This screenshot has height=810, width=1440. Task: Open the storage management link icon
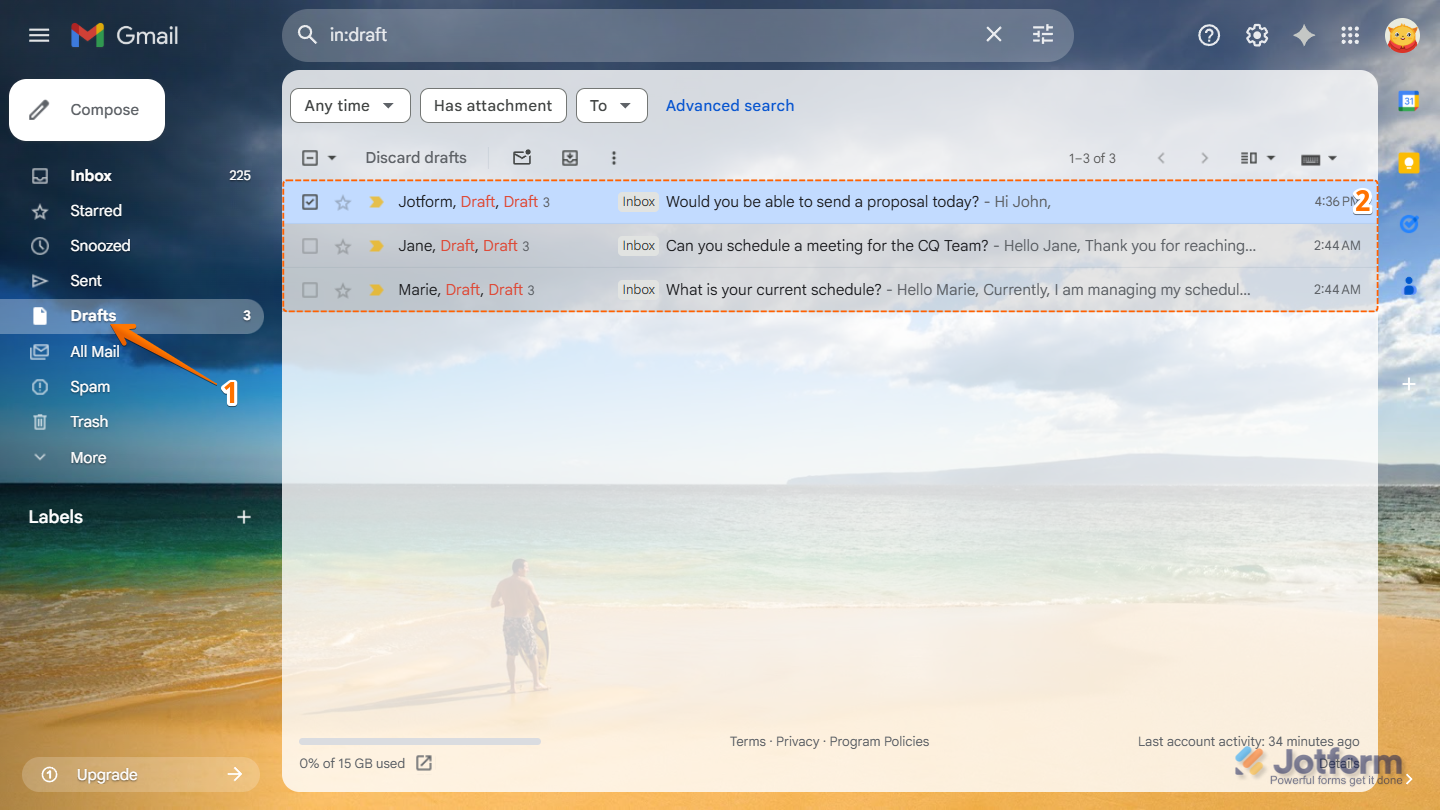[x=424, y=763]
